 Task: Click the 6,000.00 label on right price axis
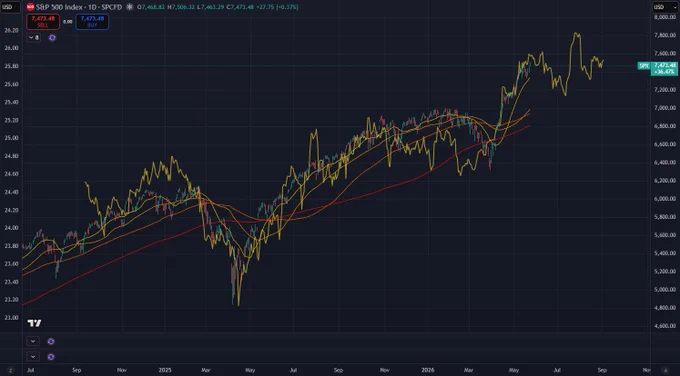coord(665,199)
